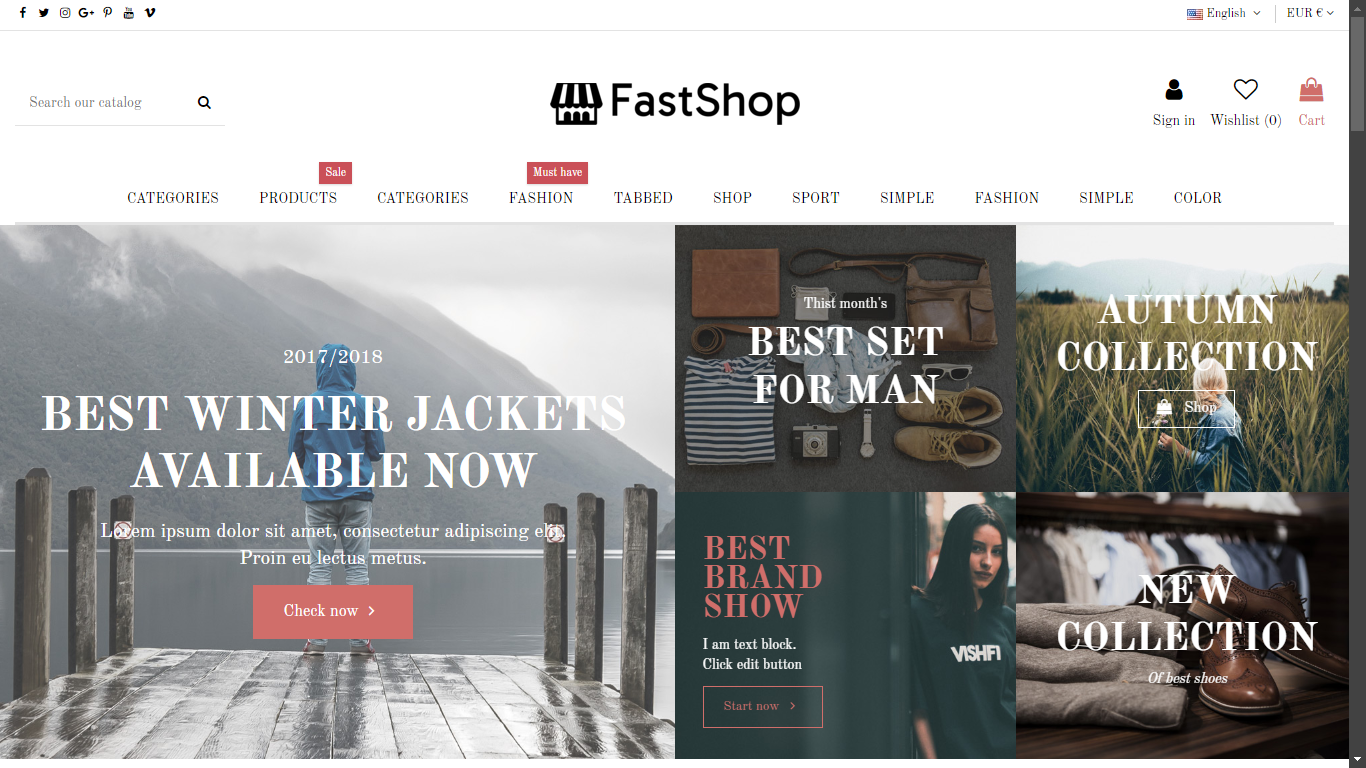Image resolution: width=1366 pixels, height=768 pixels.
Task: Open the Google Plus social icon
Action: 86,13
